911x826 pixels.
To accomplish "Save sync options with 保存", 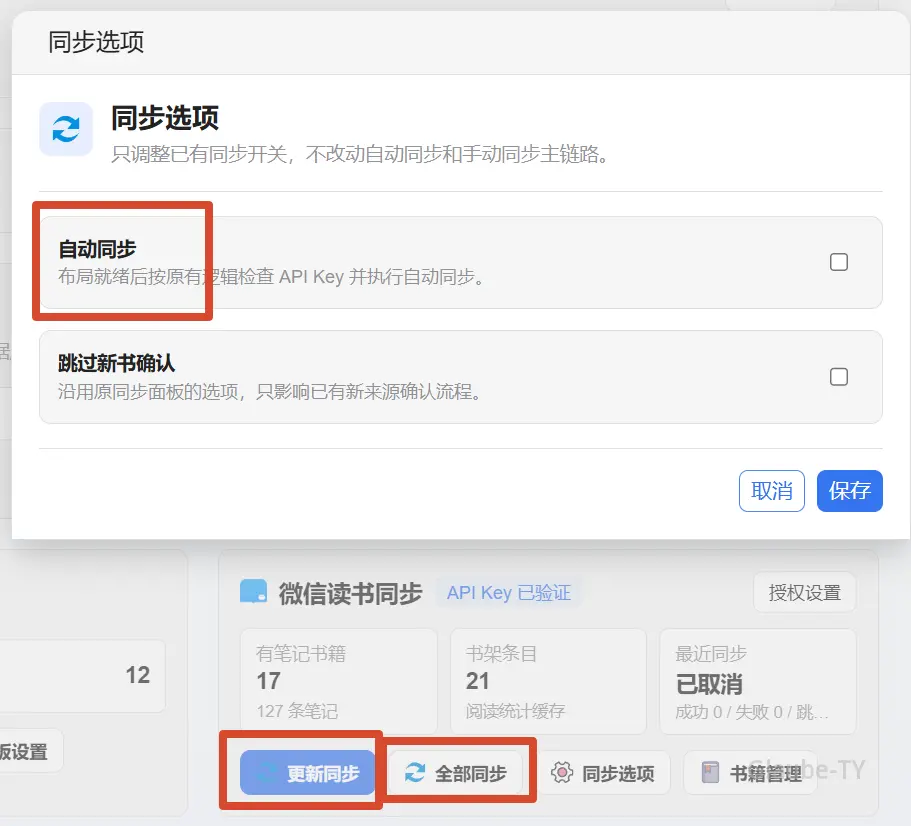I will [849, 491].
